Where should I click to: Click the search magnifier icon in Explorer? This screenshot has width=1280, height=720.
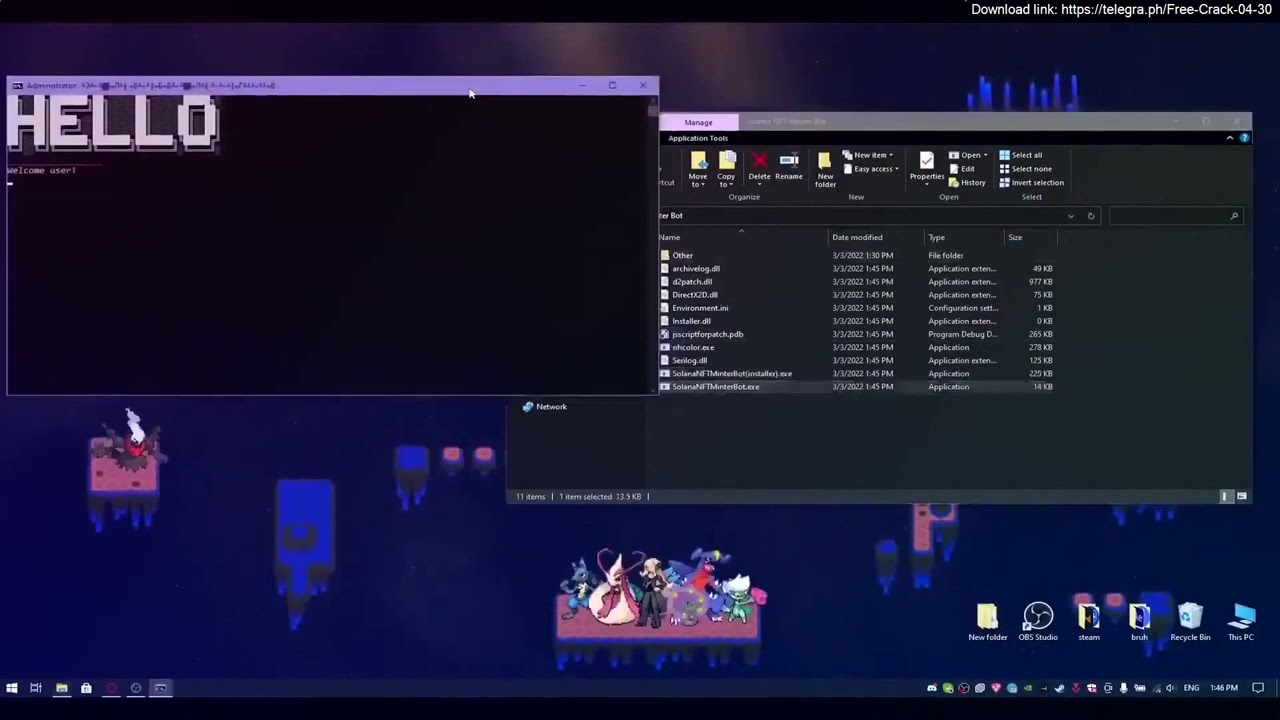click(1234, 216)
